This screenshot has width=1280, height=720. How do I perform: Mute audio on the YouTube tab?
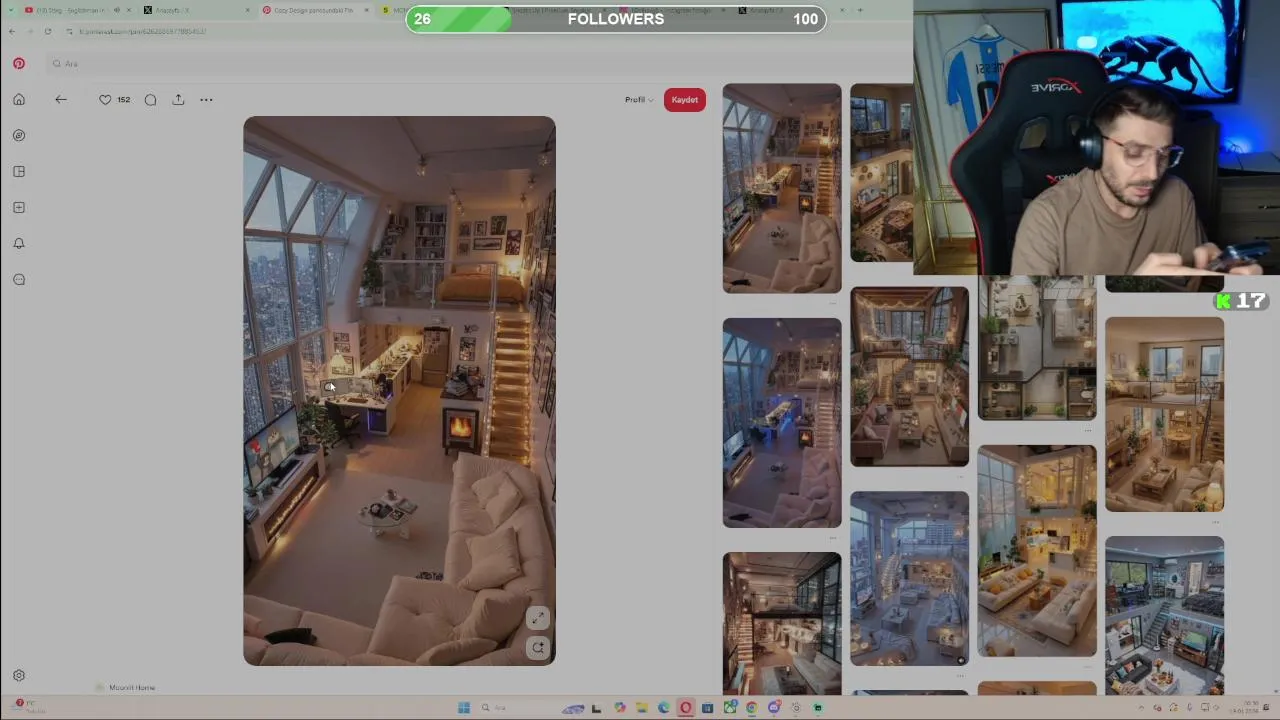click(116, 10)
